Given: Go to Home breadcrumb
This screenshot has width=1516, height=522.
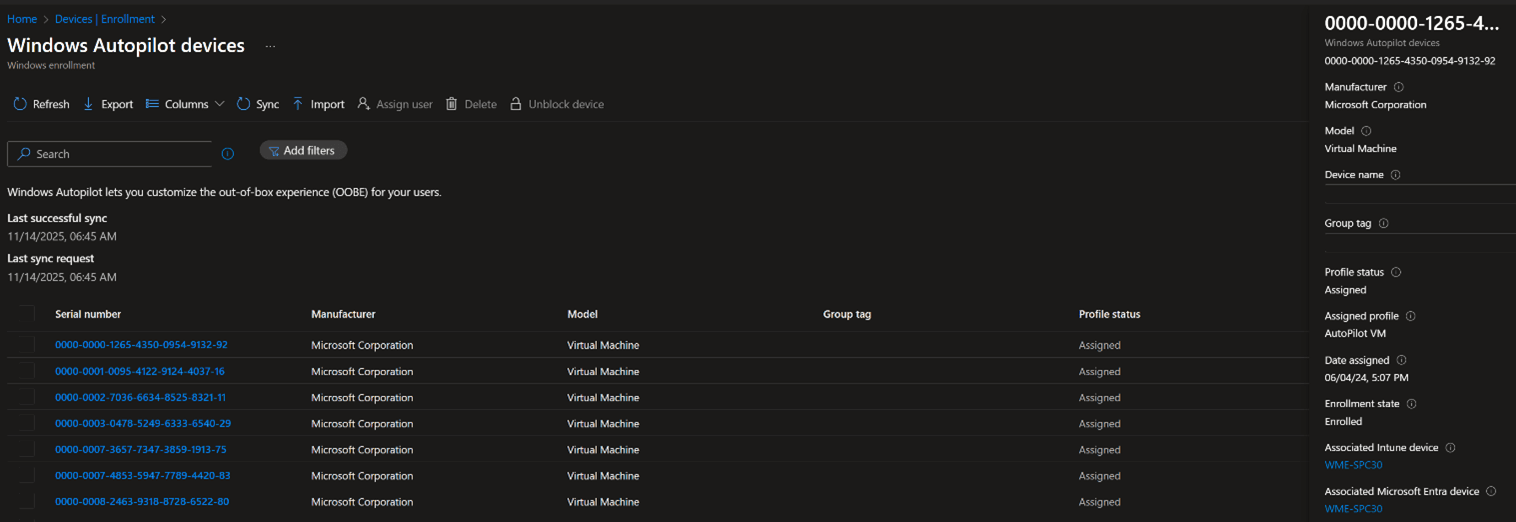Looking at the screenshot, I should click(22, 19).
